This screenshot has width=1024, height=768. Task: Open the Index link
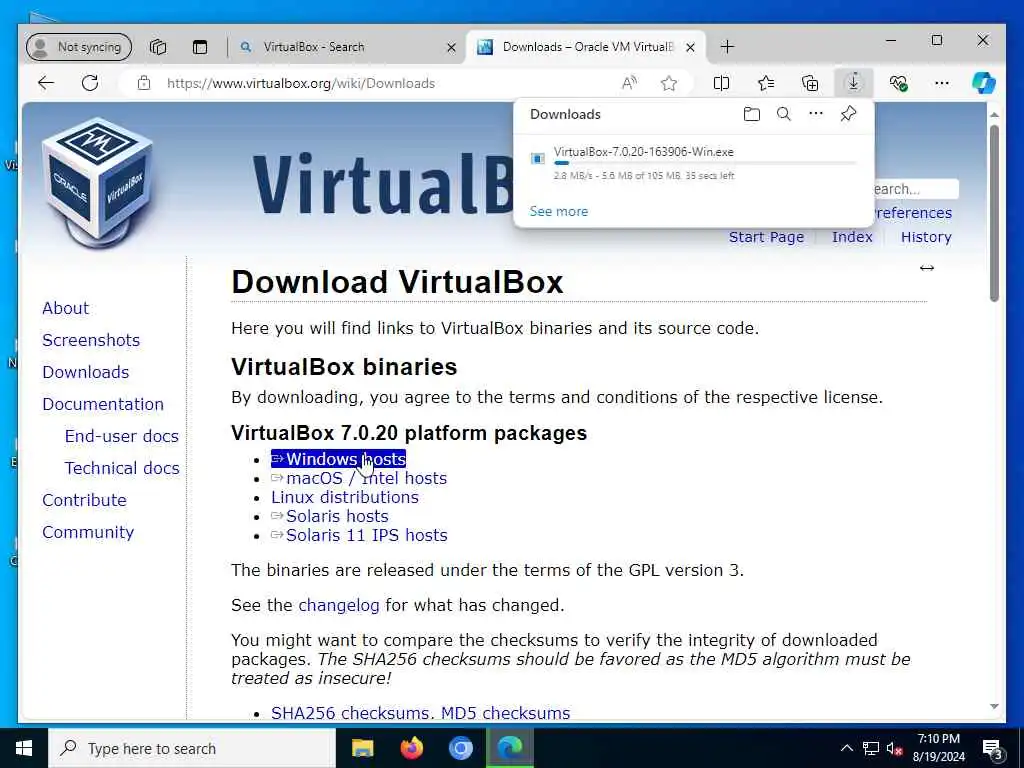point(852,237)
